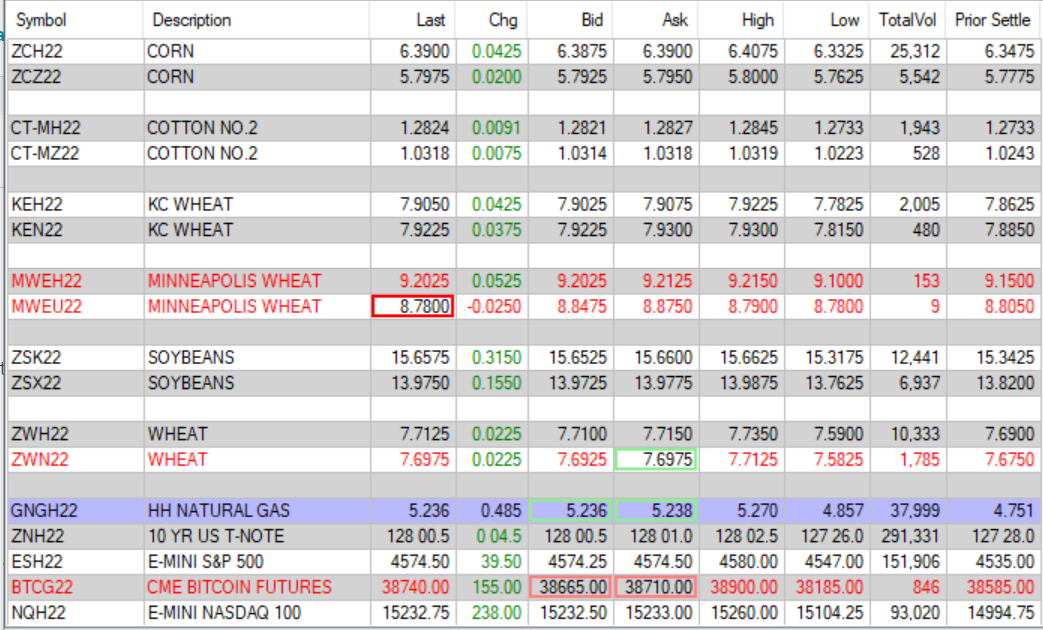
Task: Click the red-boxed 8.7800 Last price for MWEU22
Action: [413, 306]
